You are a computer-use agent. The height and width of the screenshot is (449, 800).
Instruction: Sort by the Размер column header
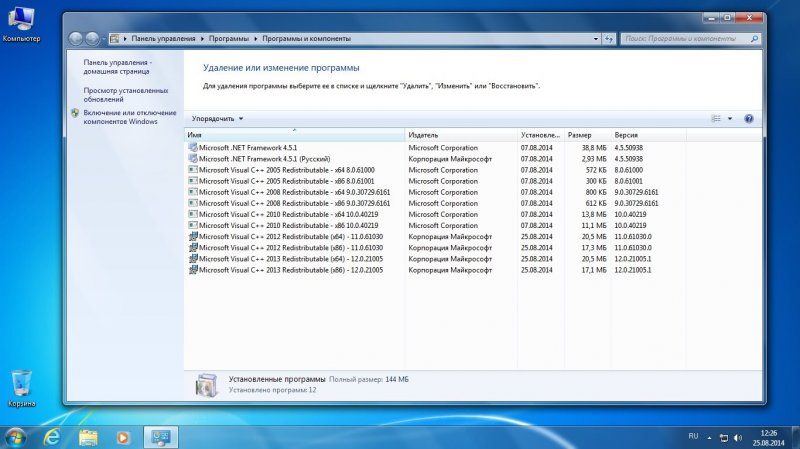tap(587, 135)
